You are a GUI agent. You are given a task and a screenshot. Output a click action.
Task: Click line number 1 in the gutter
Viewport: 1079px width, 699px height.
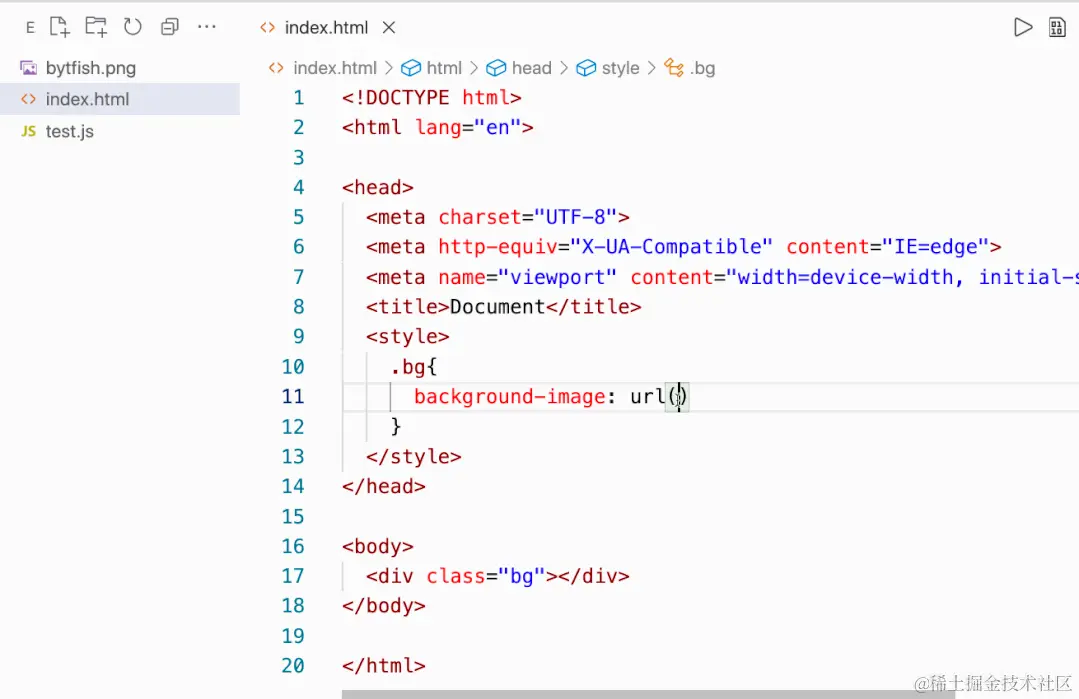tap(299, 98)
